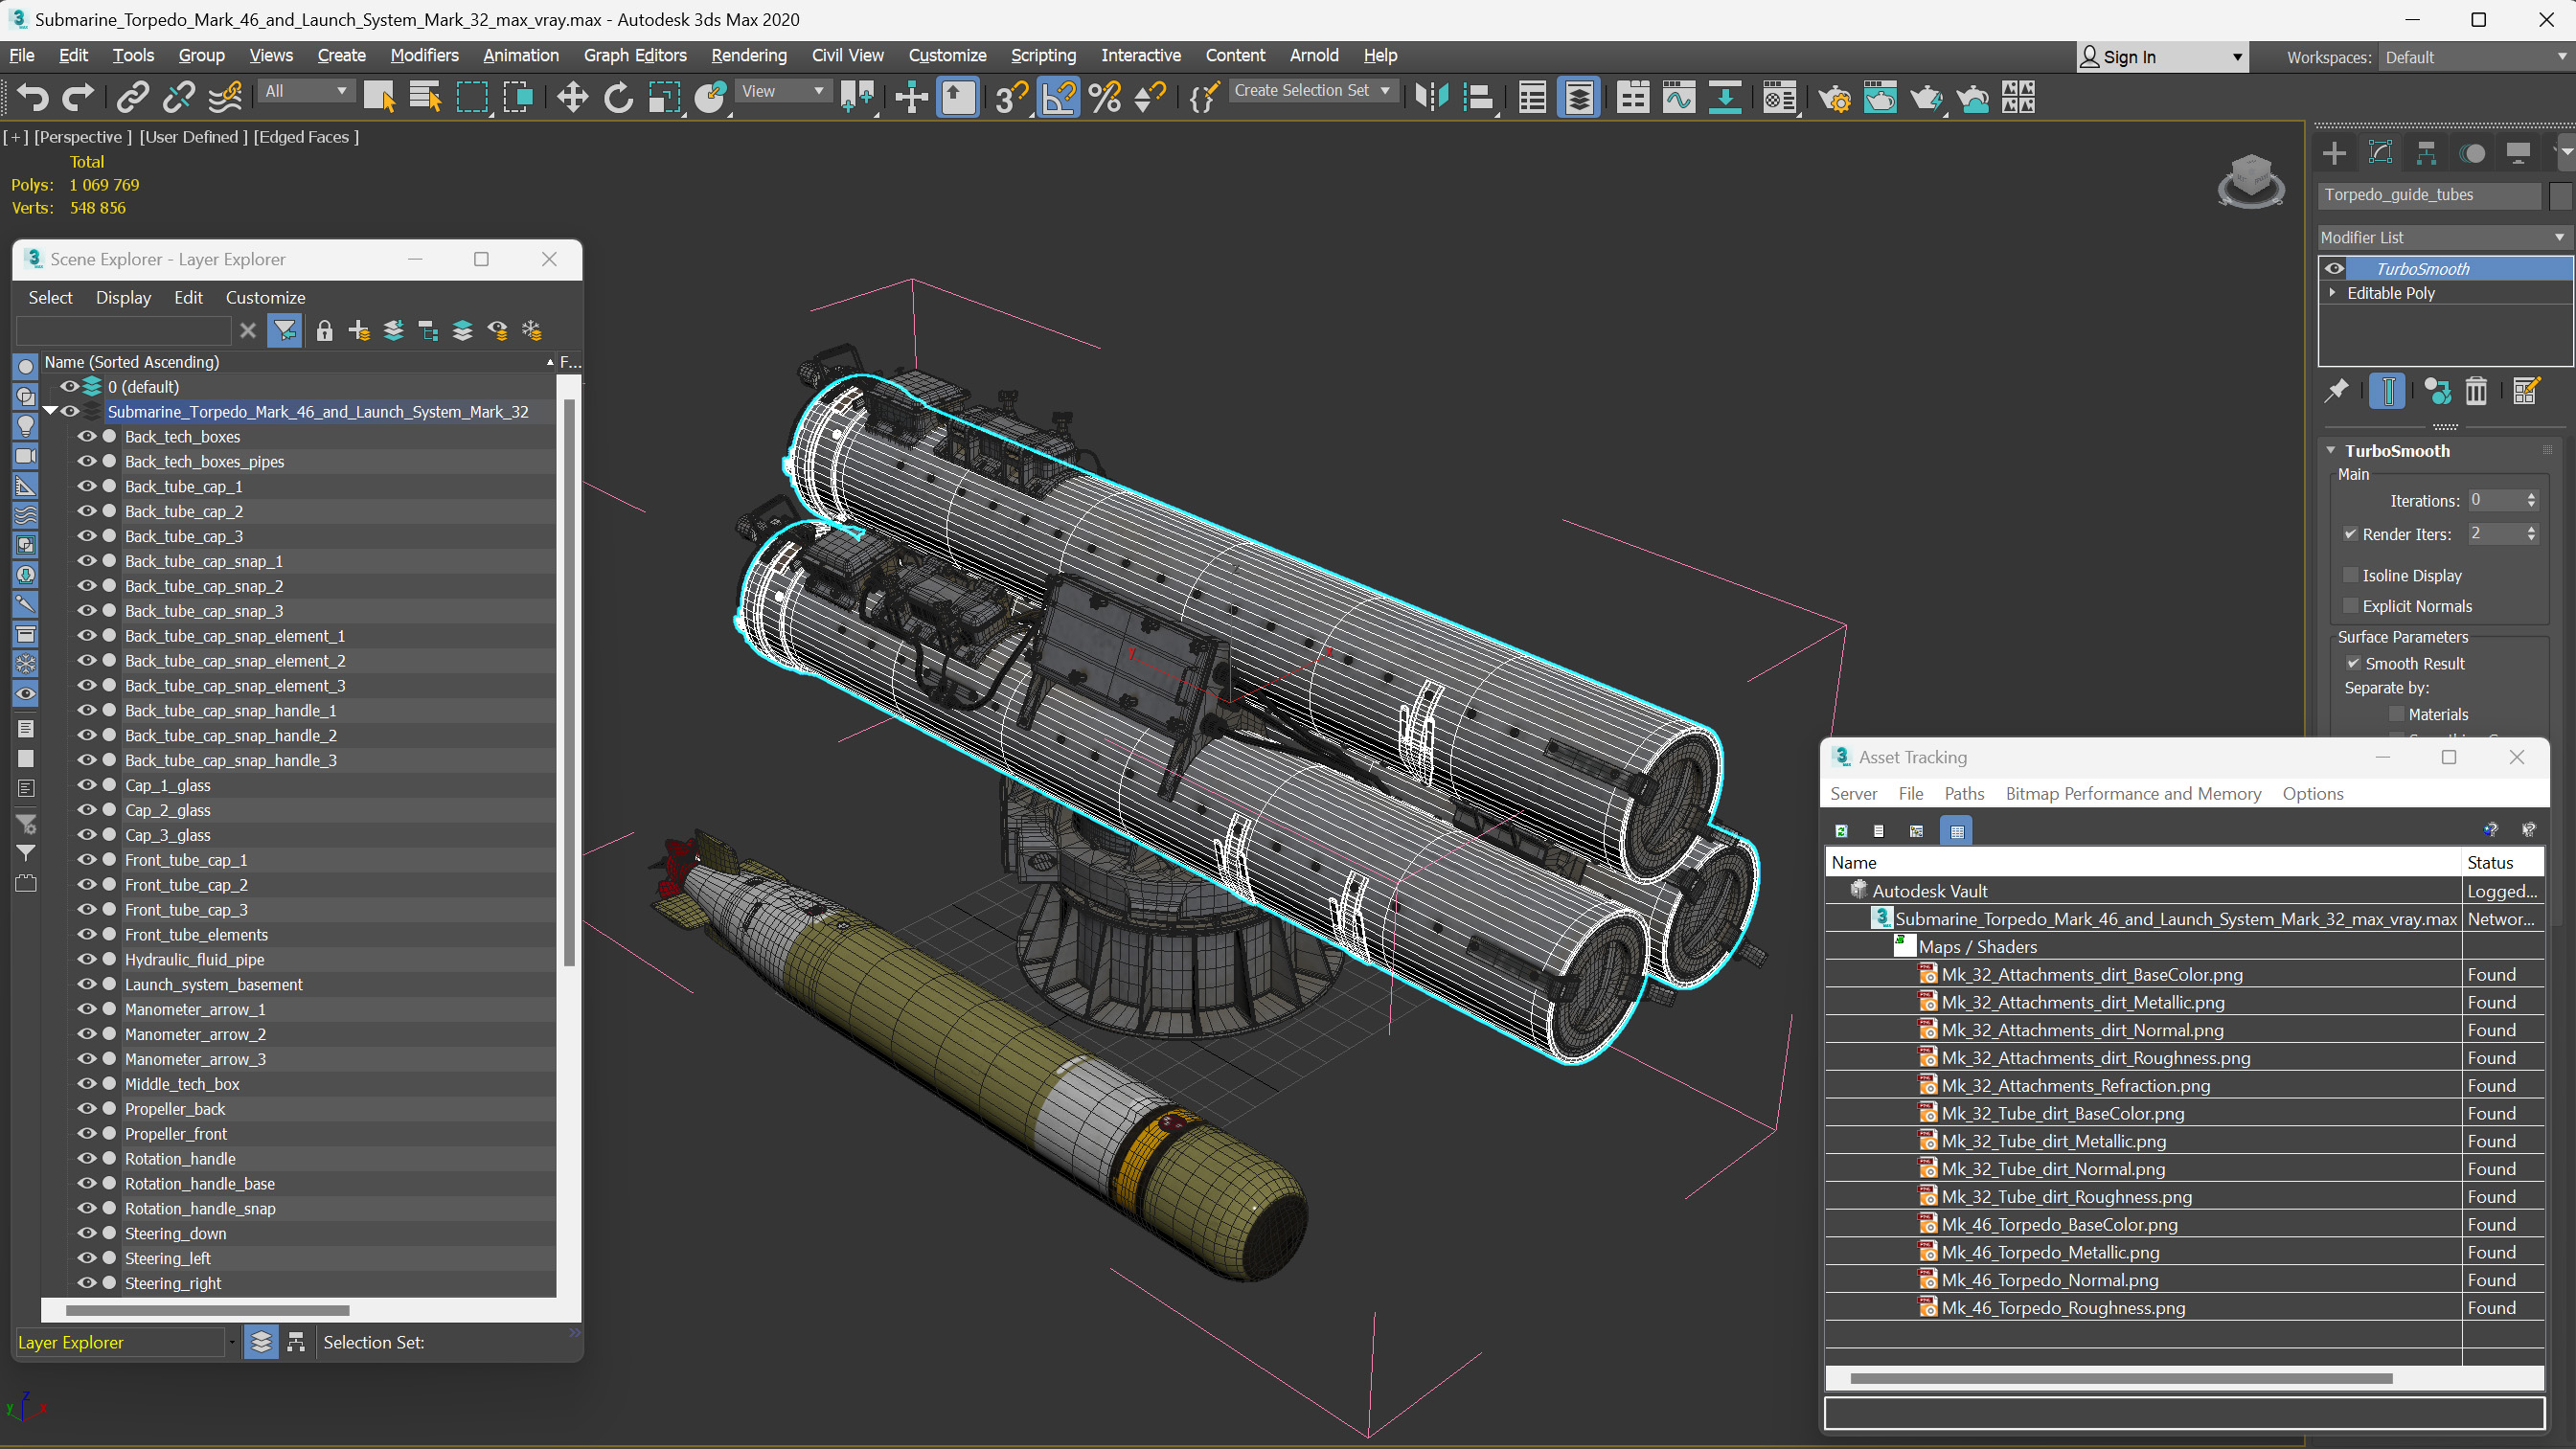The height and width of the screenshot is (1449, 2576).
Task: Open the Motion command panel tab
Action: [2472, 153]
